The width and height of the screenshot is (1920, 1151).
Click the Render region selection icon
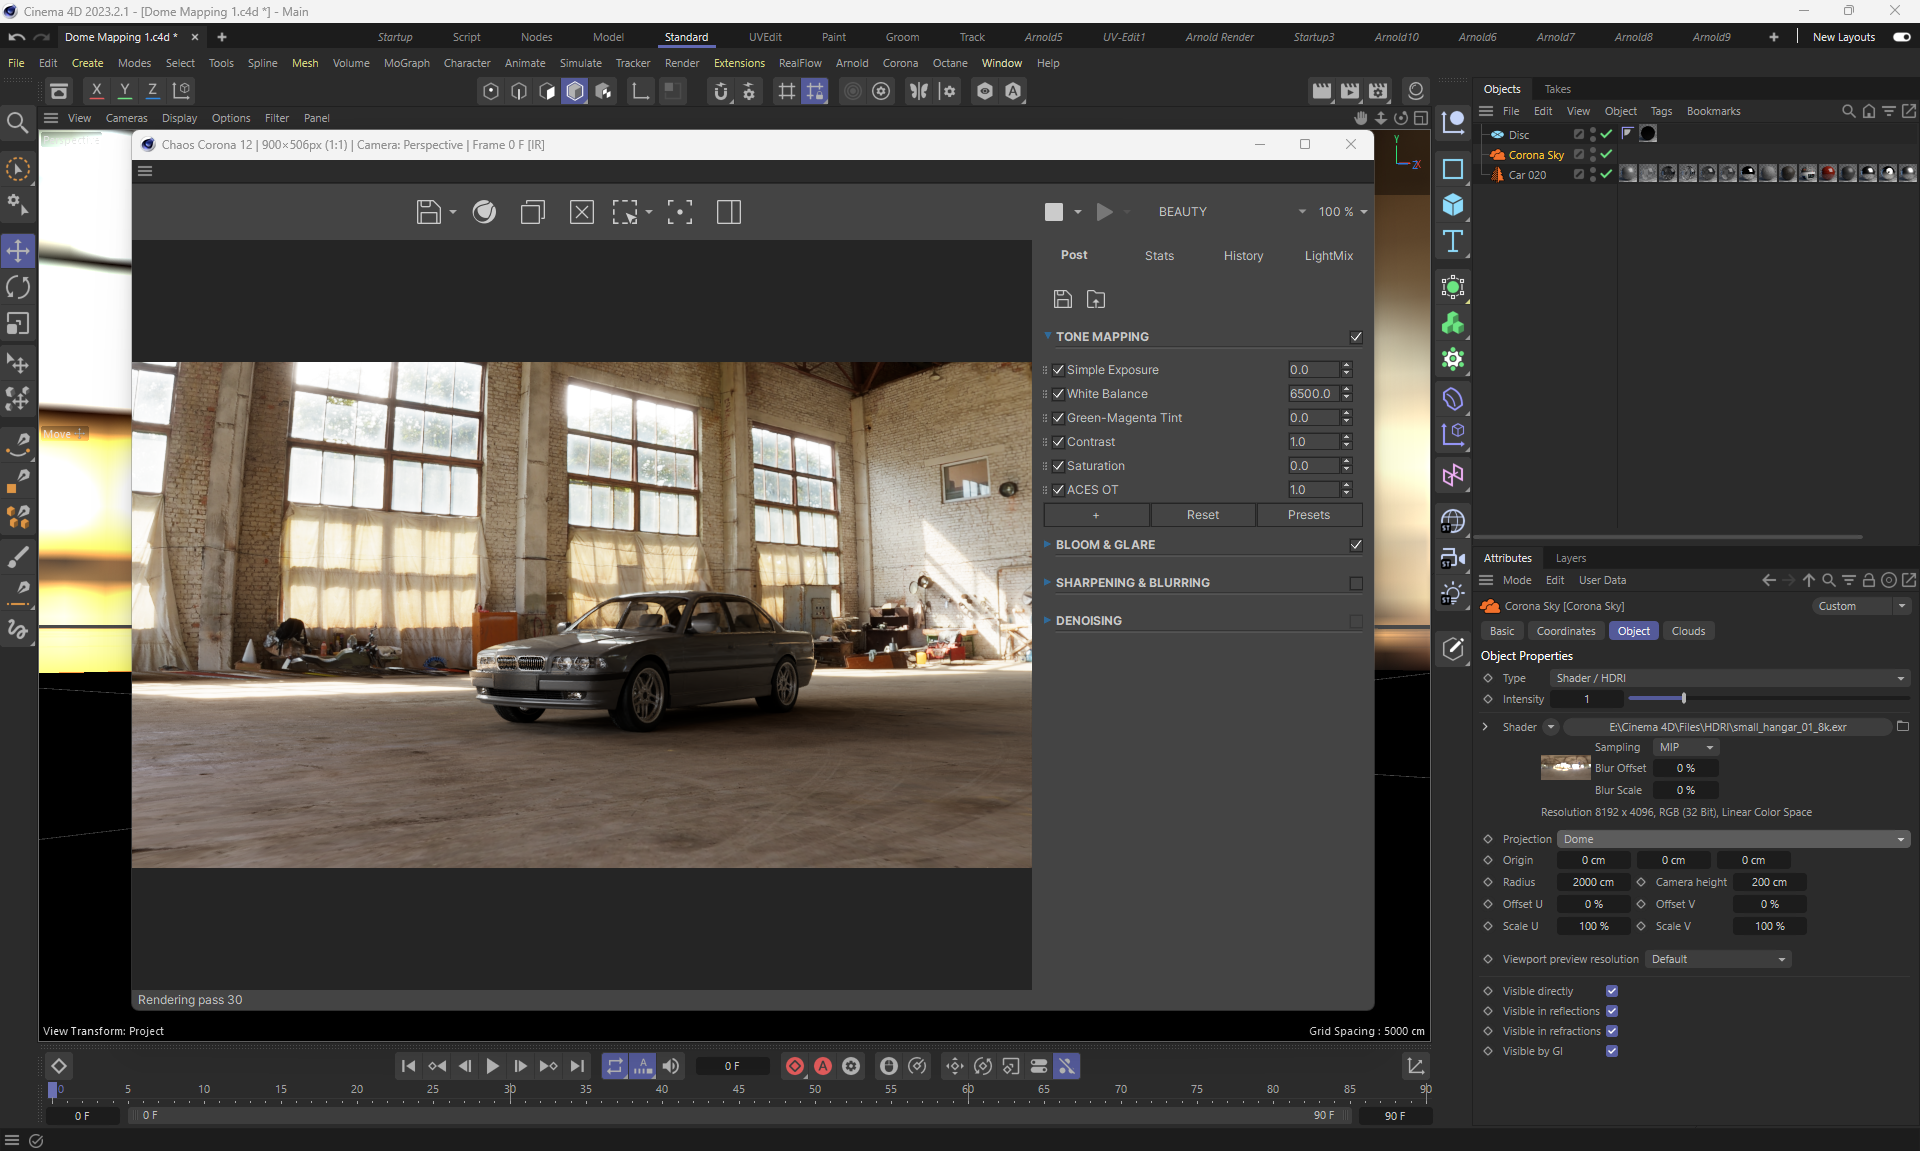[625, 212]
